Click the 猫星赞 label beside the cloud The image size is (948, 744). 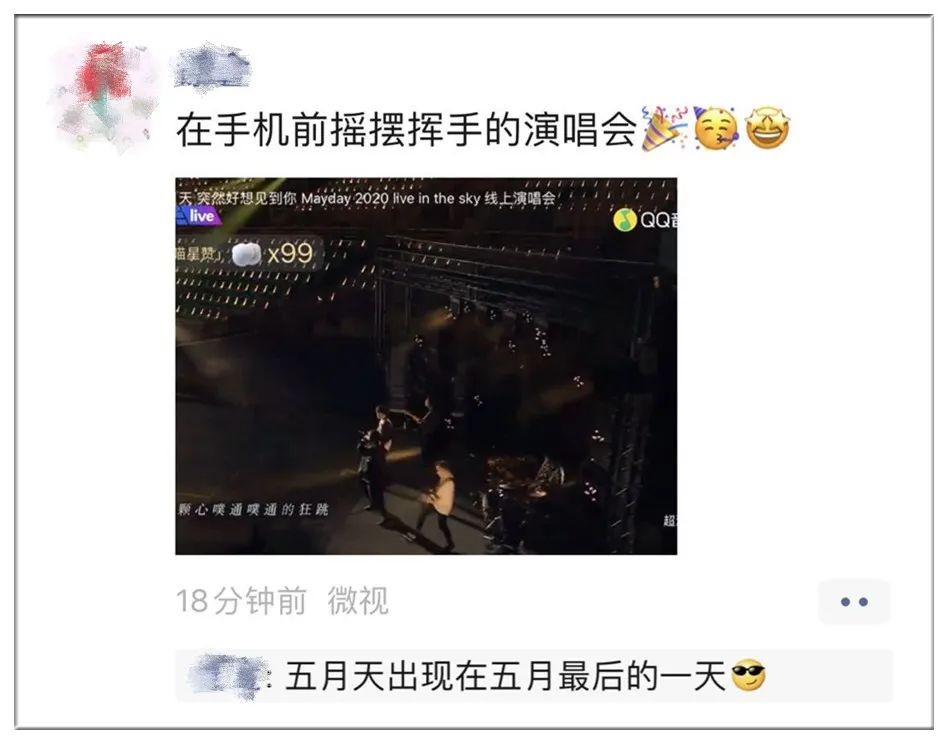pyautogui.click(x=196, y=254)
